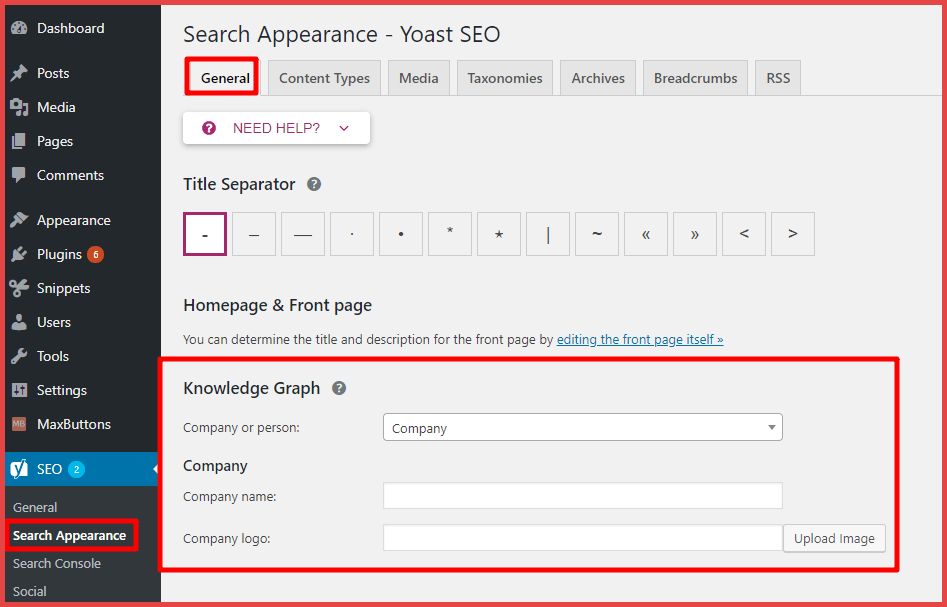Click the Comments bubble icon
This screenshot has width=947, height=607.
pos(19,175)
